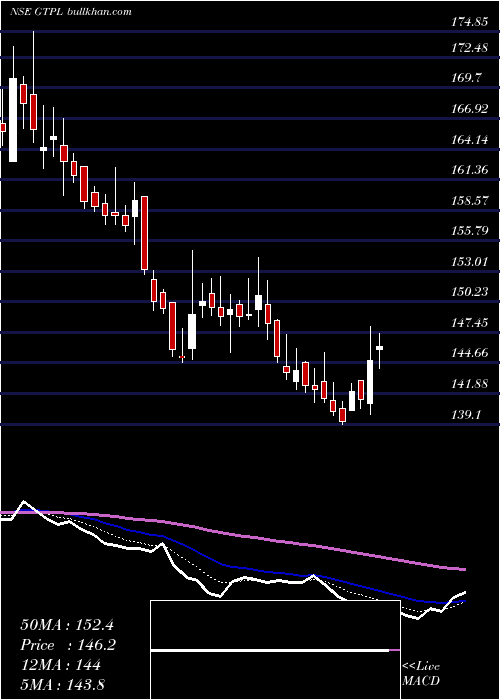Click the 164.14 price axis label
The image size is (500, 700).
coord(469,139)
